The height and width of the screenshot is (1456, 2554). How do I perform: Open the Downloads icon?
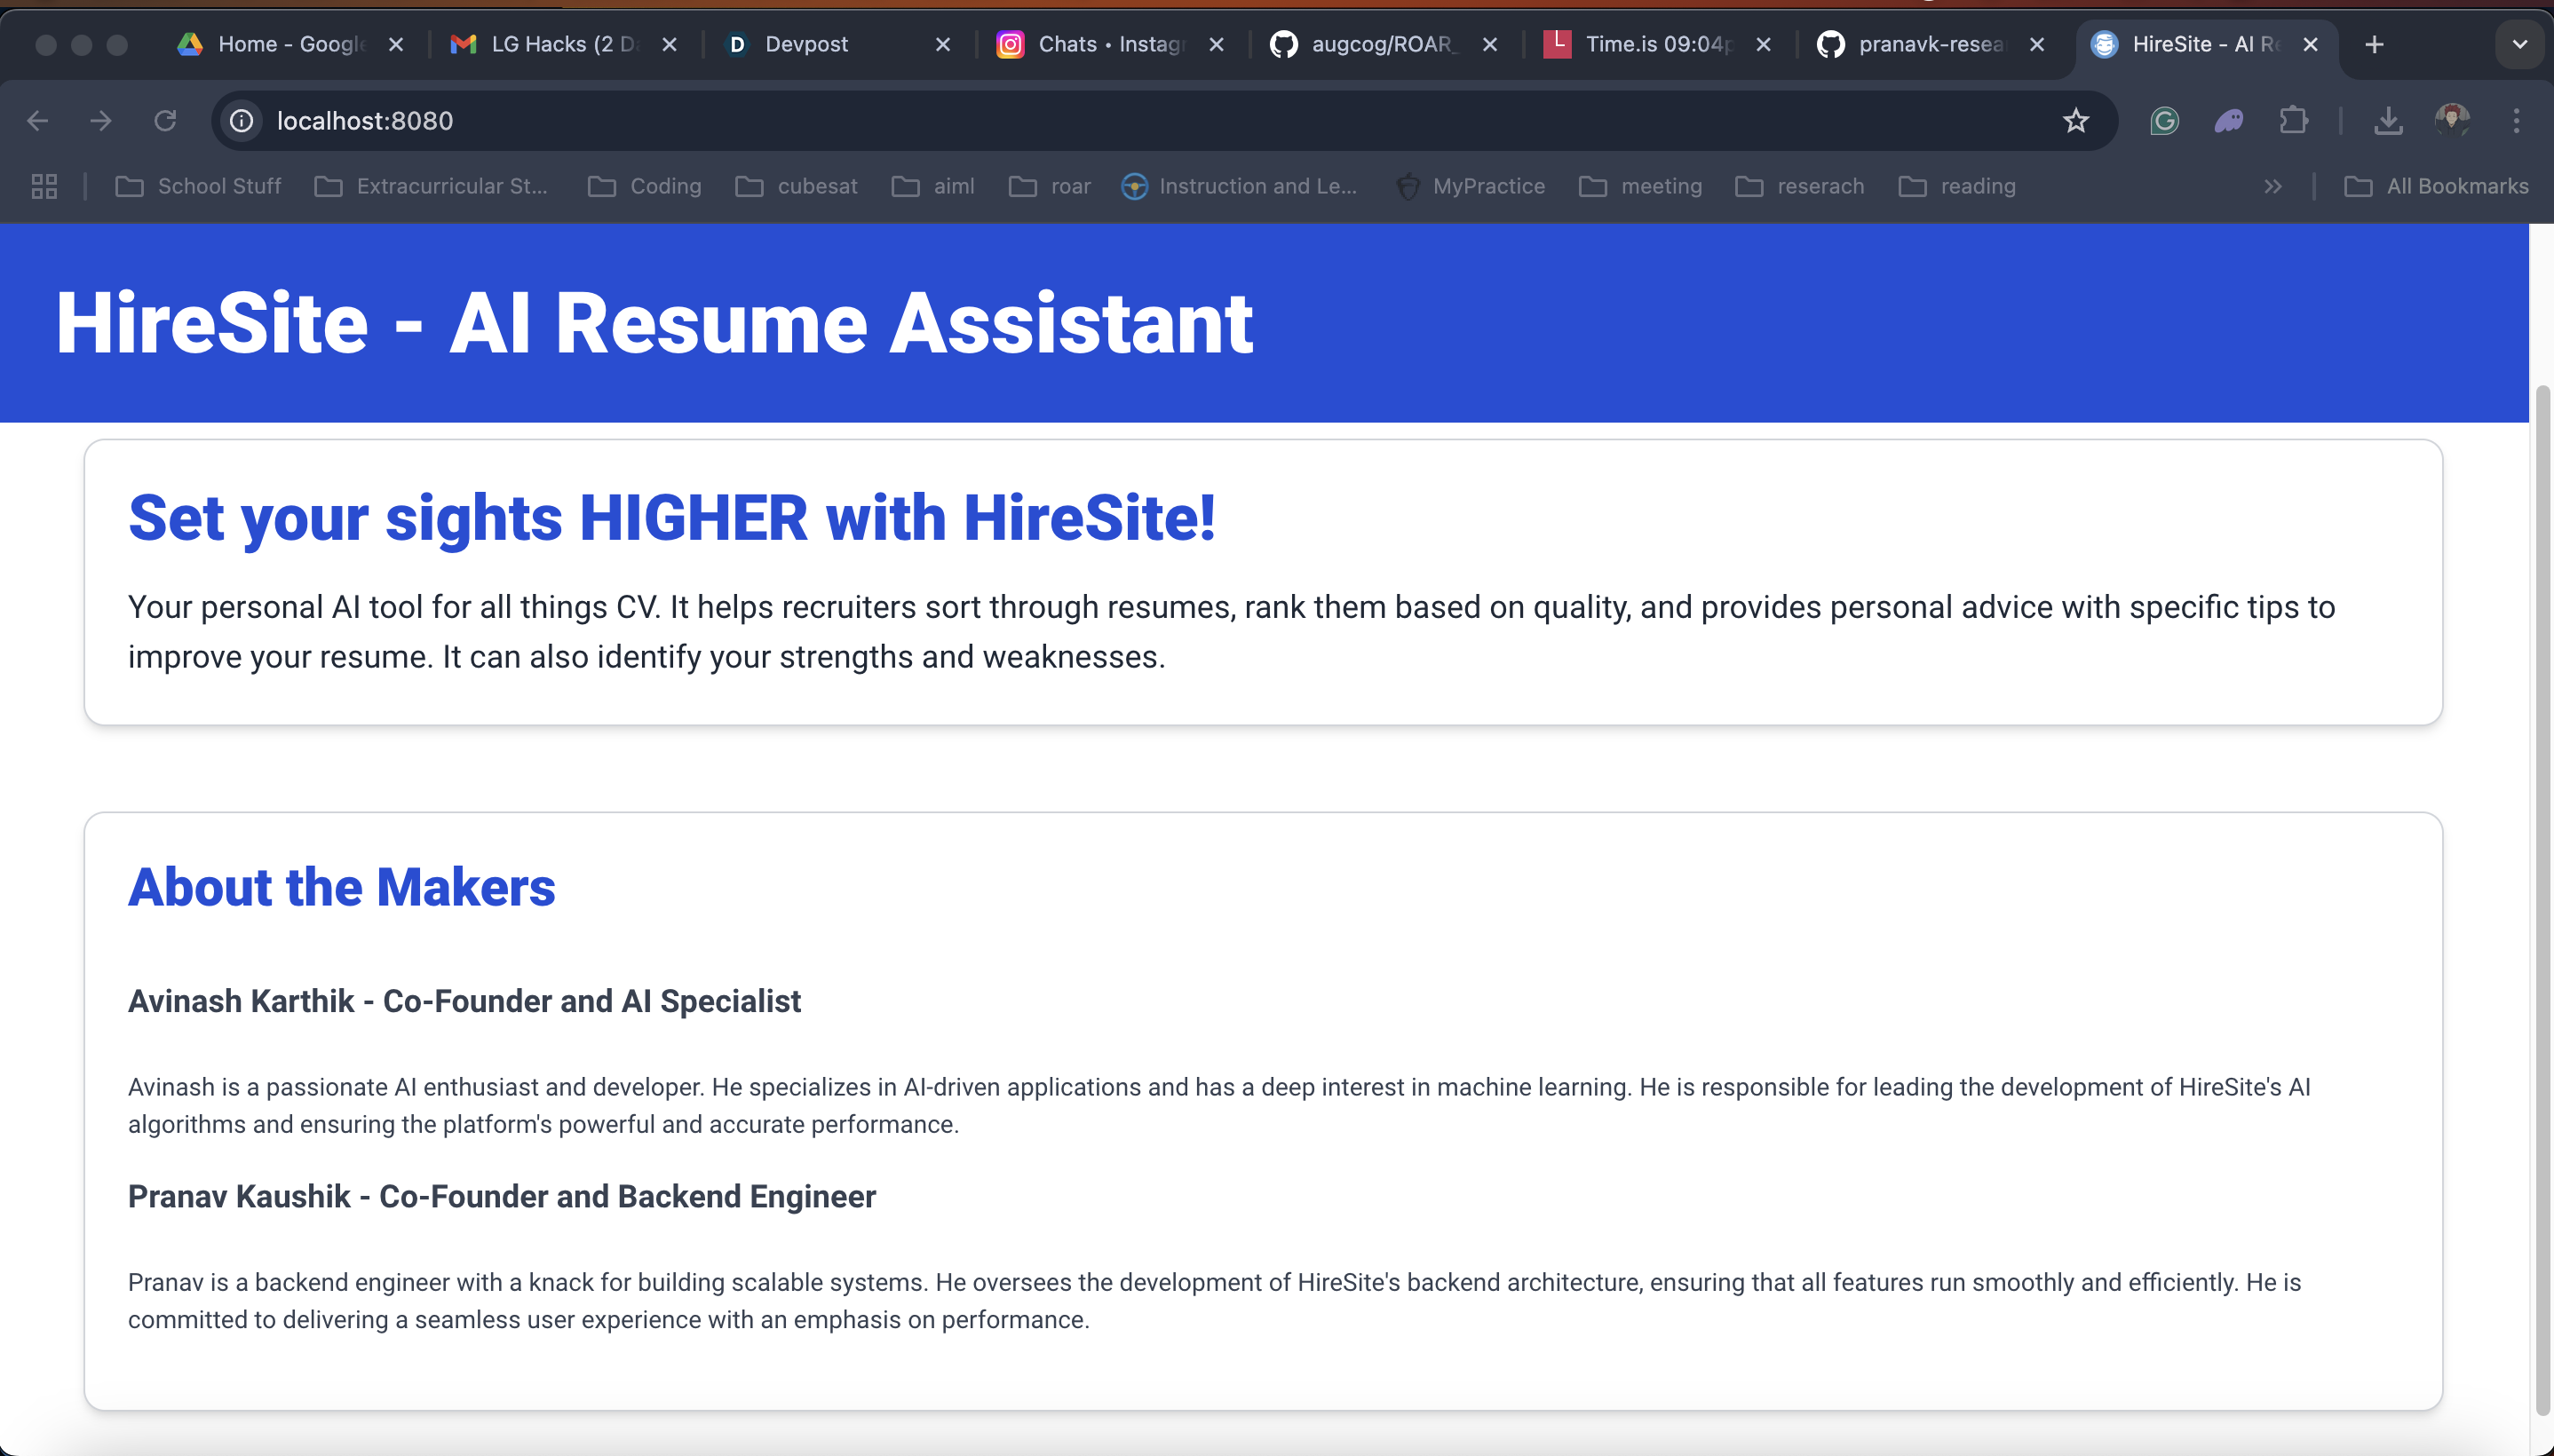pyautogui.click(x=2388, y=121)
